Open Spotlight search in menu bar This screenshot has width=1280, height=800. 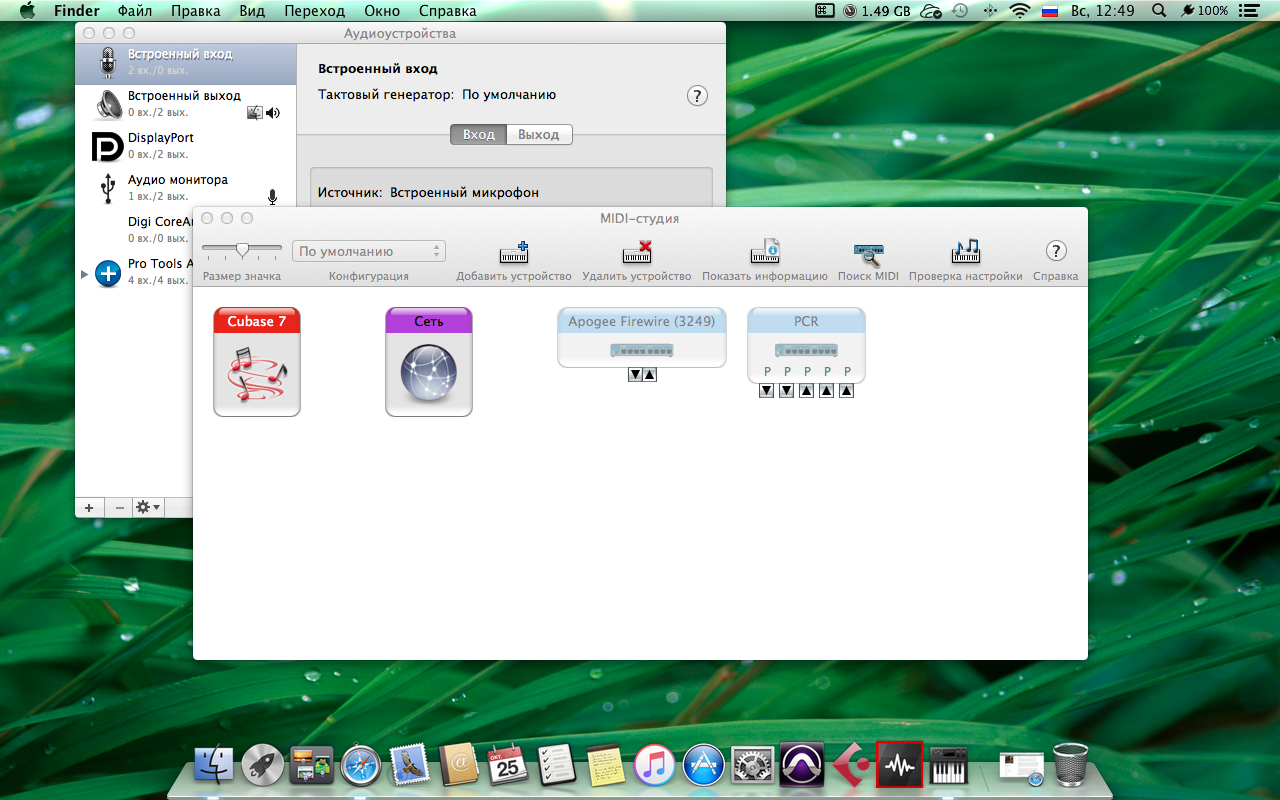[1159, 11]
